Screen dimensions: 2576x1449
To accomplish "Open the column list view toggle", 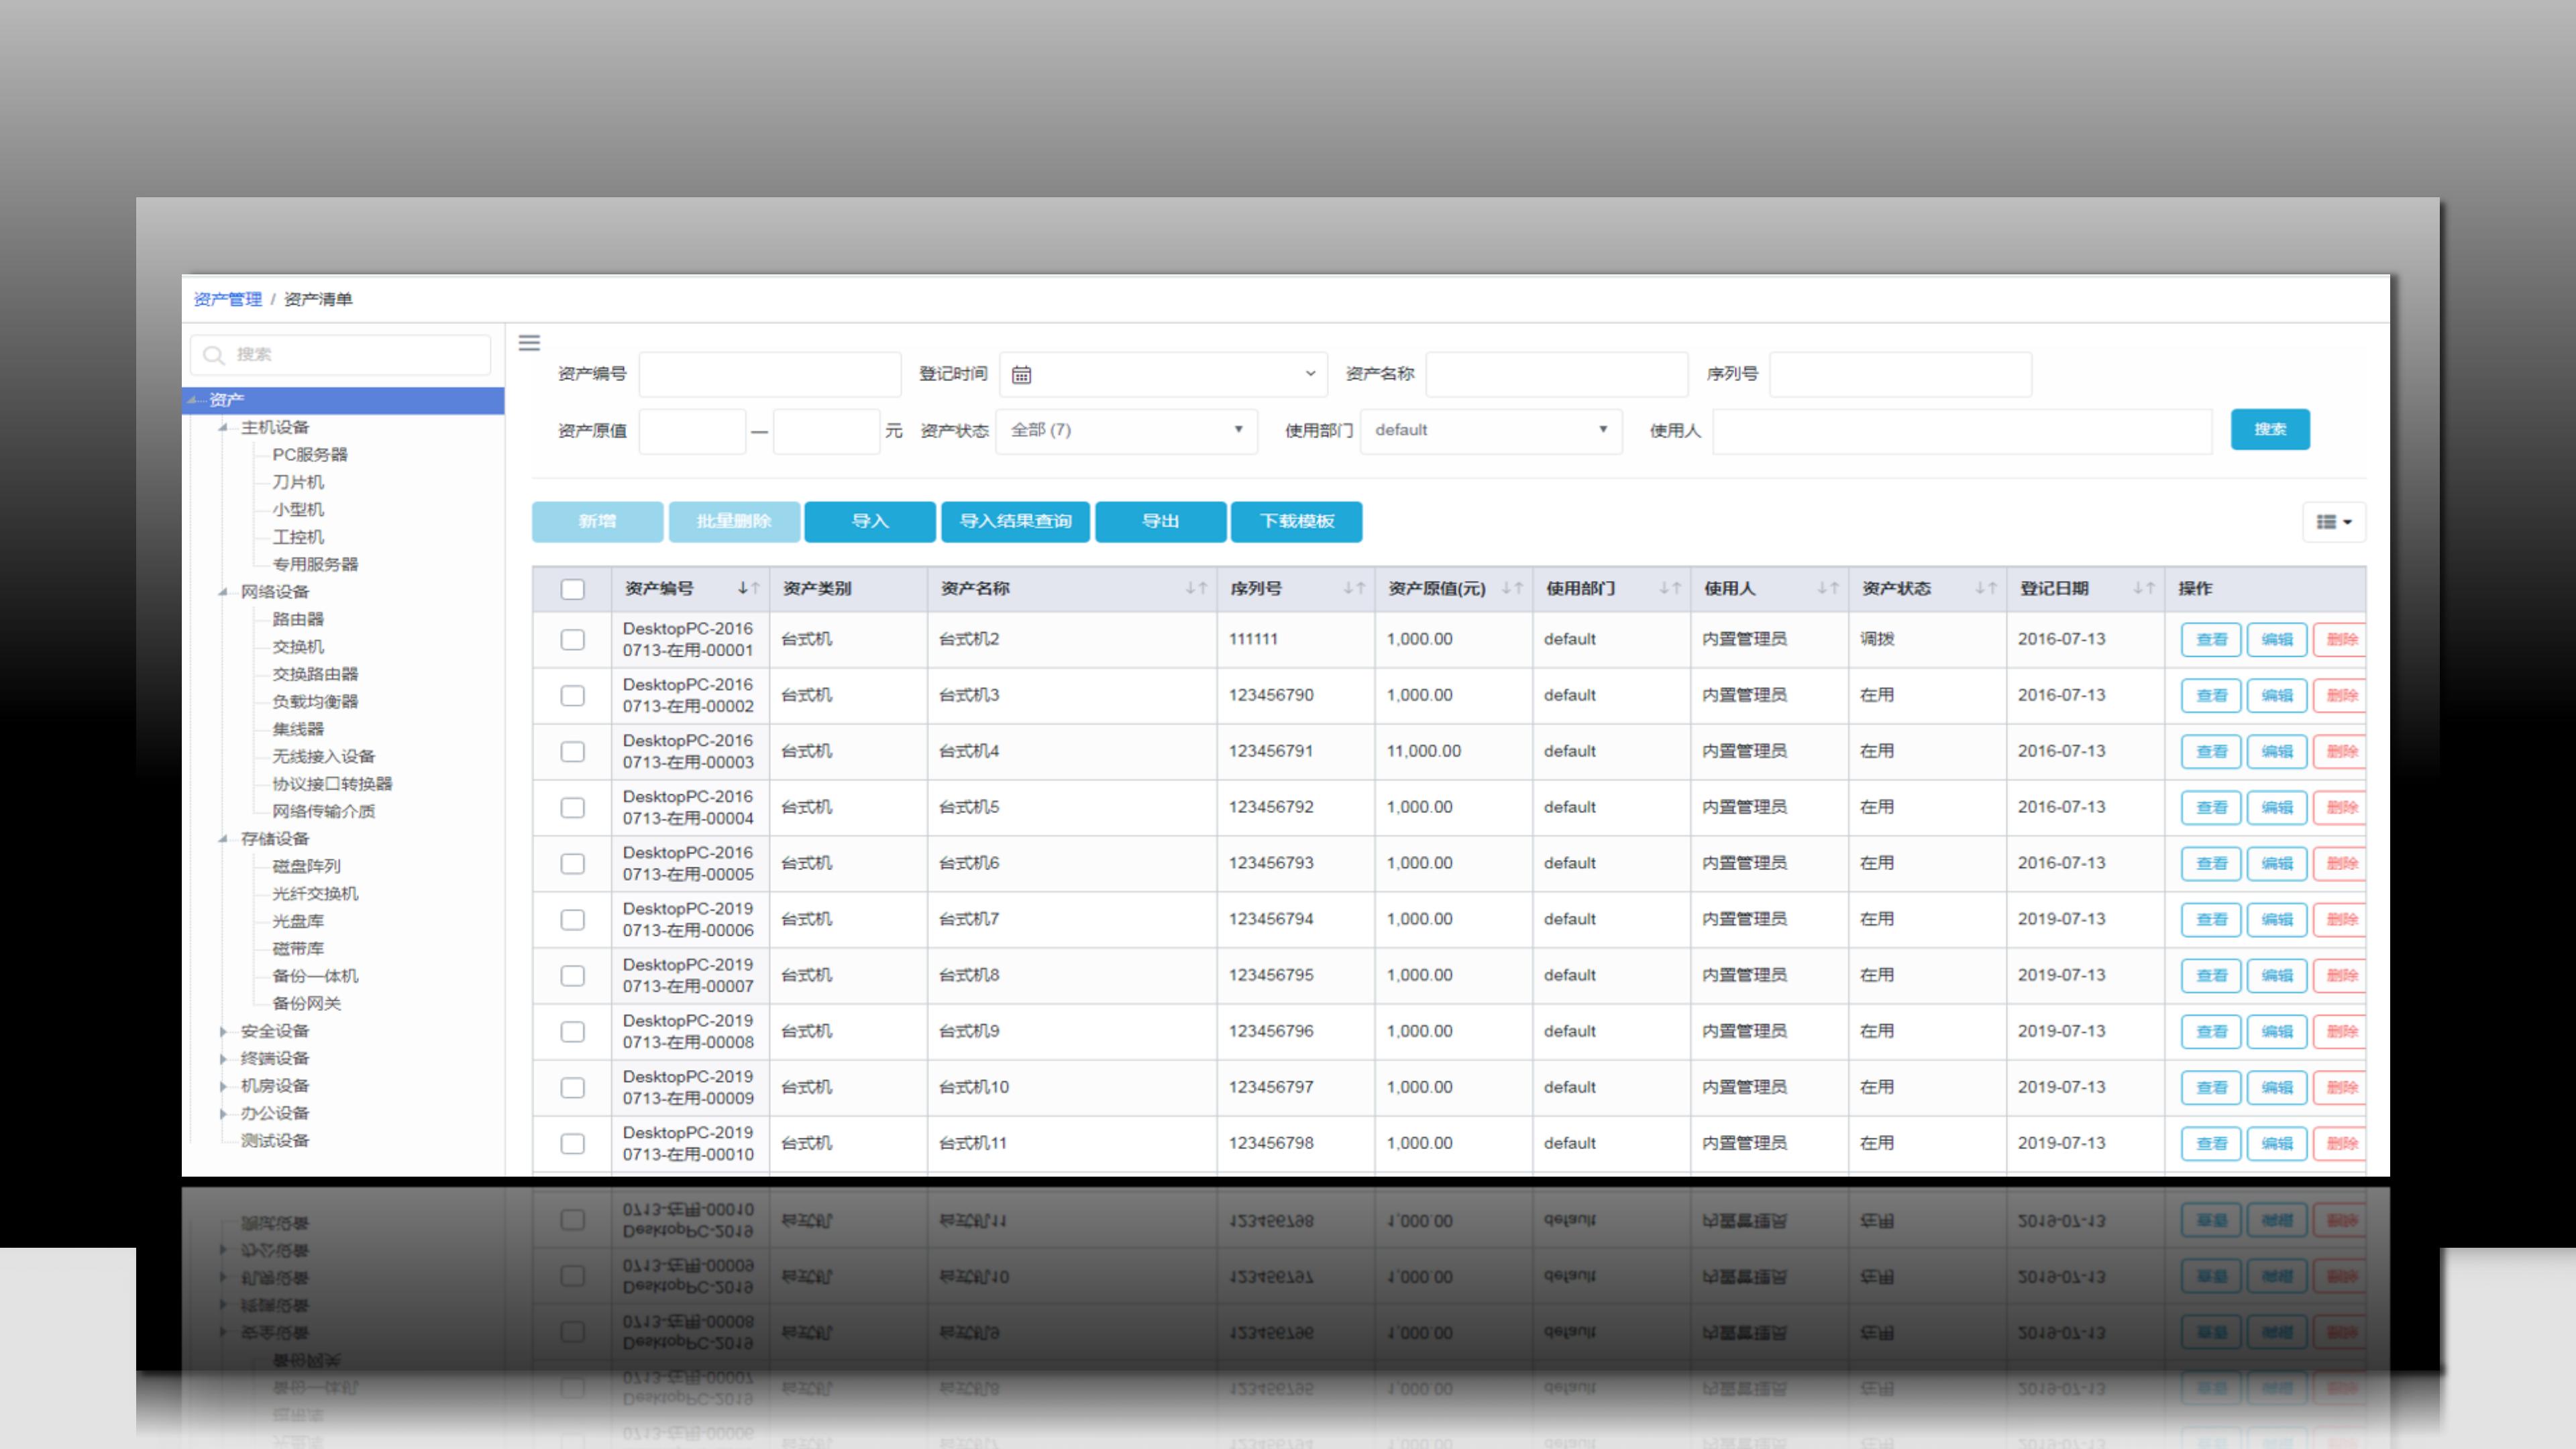I will click(2333, 522).
